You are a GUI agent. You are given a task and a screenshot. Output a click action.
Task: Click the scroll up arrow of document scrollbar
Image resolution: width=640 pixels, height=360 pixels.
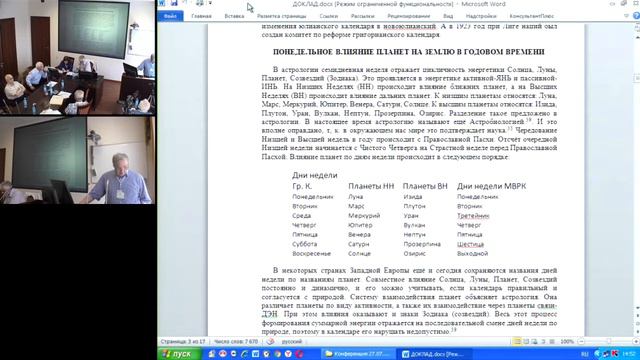(x=637, y=38)
